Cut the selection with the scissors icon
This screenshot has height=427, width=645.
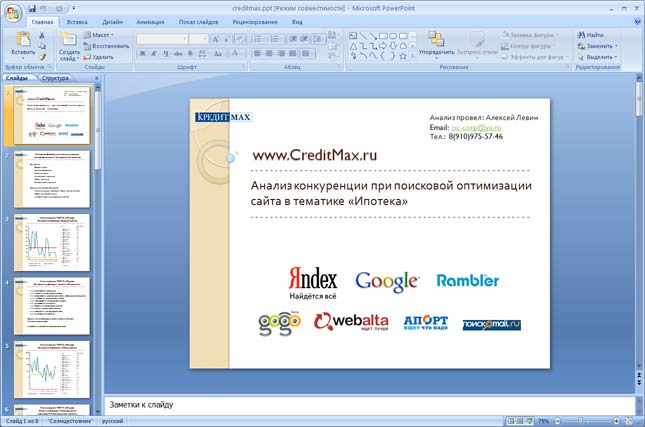pyautogui.click(x=42, y=36)
